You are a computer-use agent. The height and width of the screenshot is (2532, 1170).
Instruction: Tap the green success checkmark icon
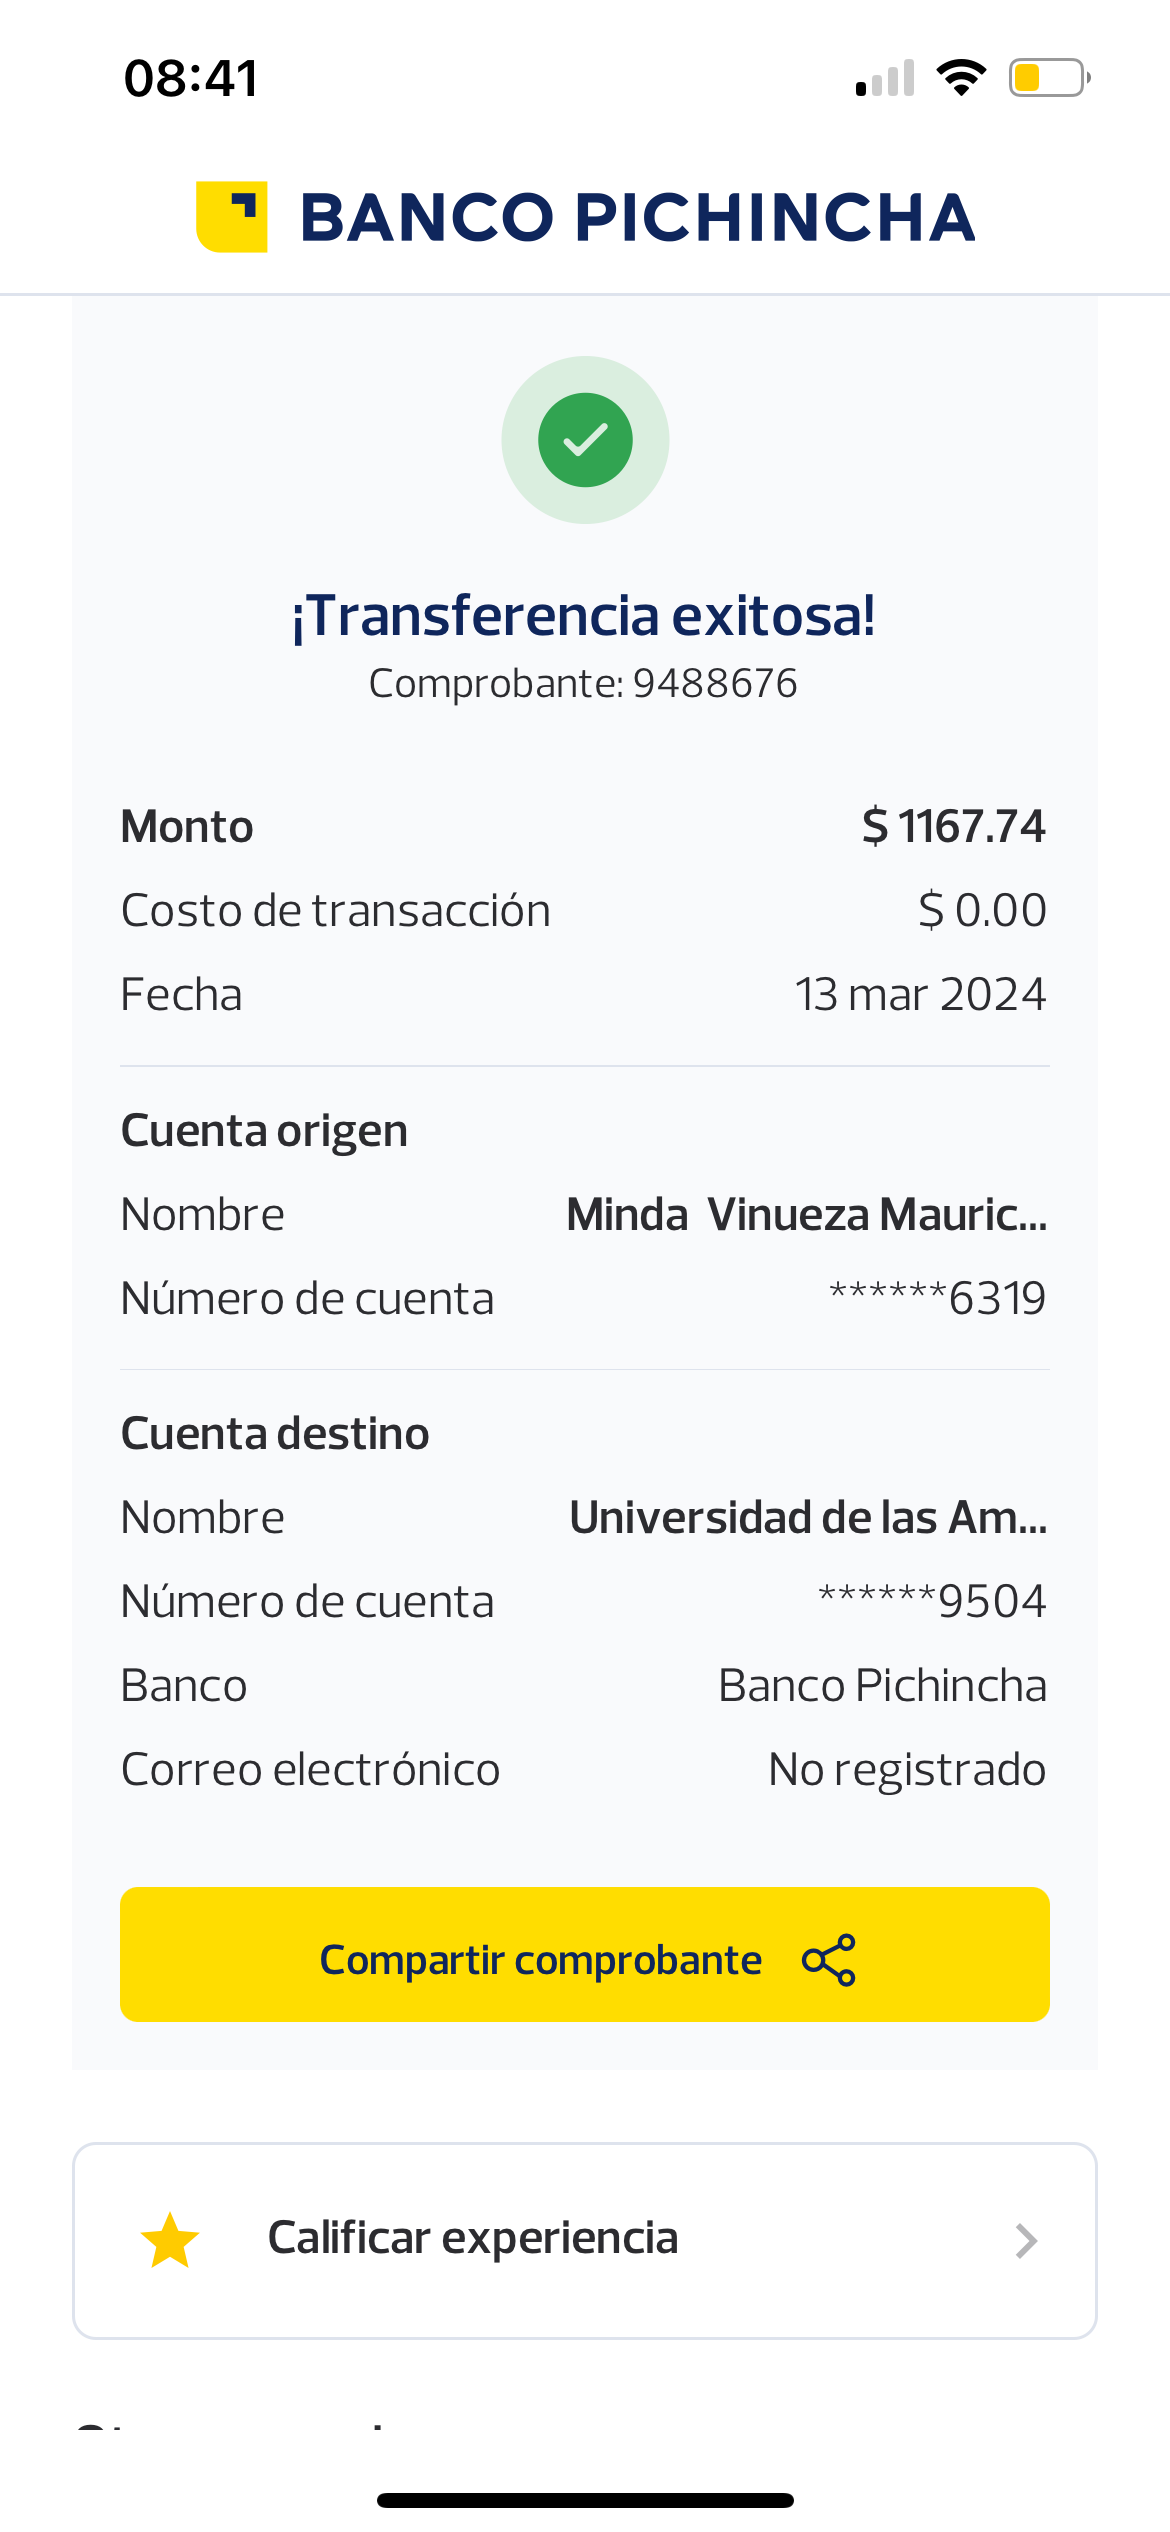click(585, 440)
